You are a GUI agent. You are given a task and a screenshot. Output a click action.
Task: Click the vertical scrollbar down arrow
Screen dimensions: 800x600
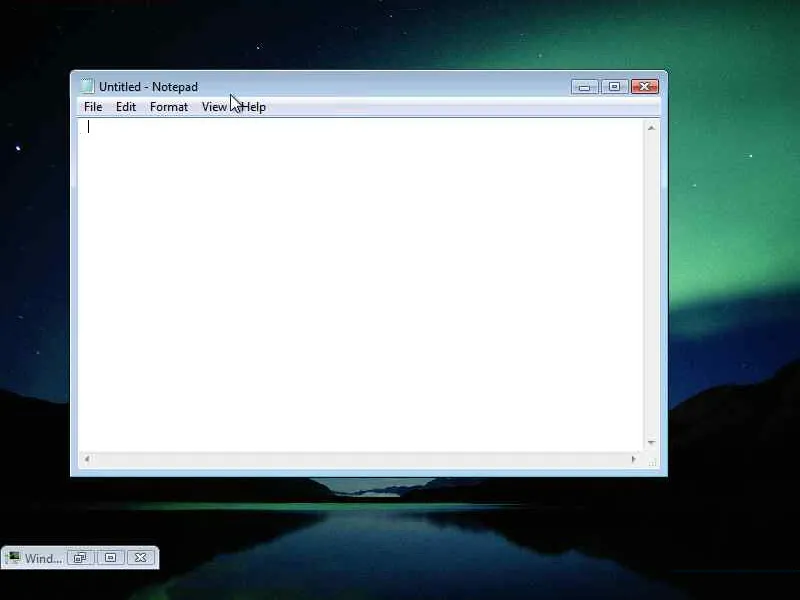pyautogui.click(x=651, y=442)
